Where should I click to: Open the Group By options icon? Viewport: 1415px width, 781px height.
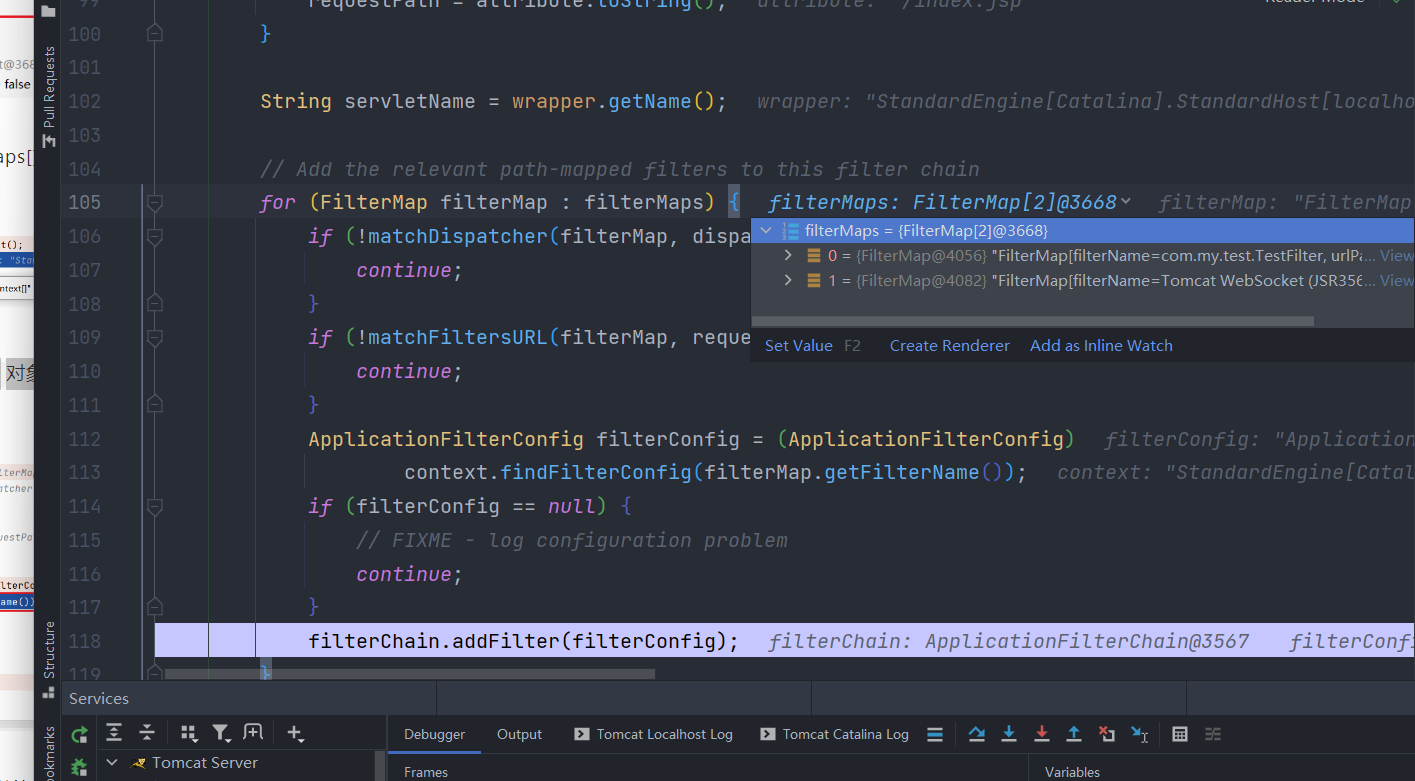[189, 734]
